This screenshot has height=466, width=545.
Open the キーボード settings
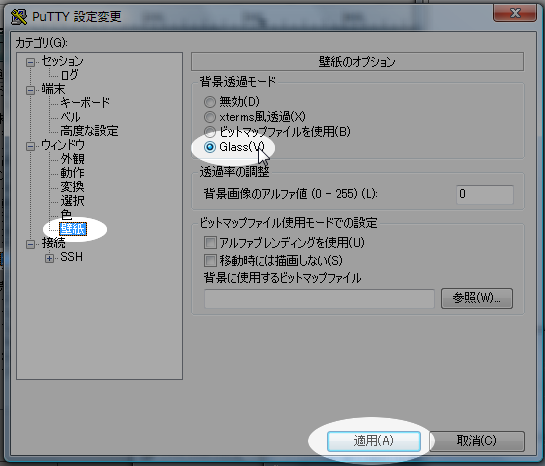click(85, 103)
